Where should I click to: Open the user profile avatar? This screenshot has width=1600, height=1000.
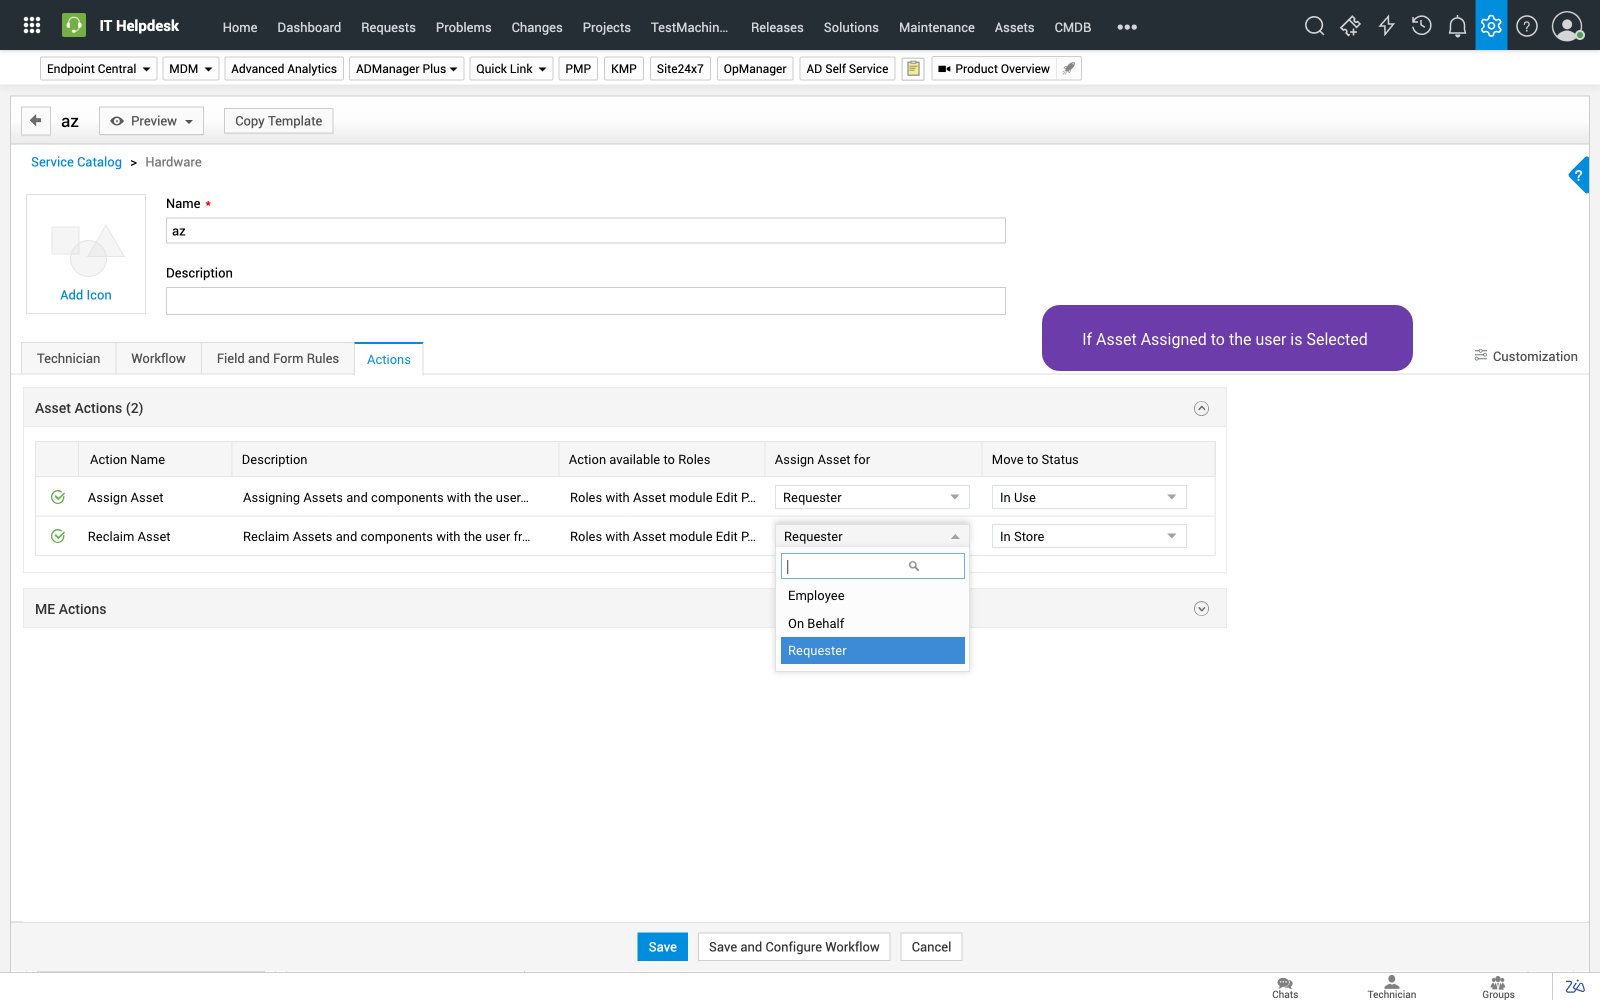[1567, 26]
